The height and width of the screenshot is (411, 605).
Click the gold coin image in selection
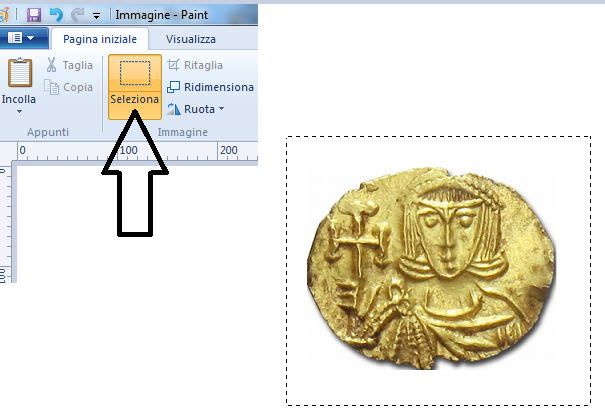pyautogui.click(x=431, y=268)
